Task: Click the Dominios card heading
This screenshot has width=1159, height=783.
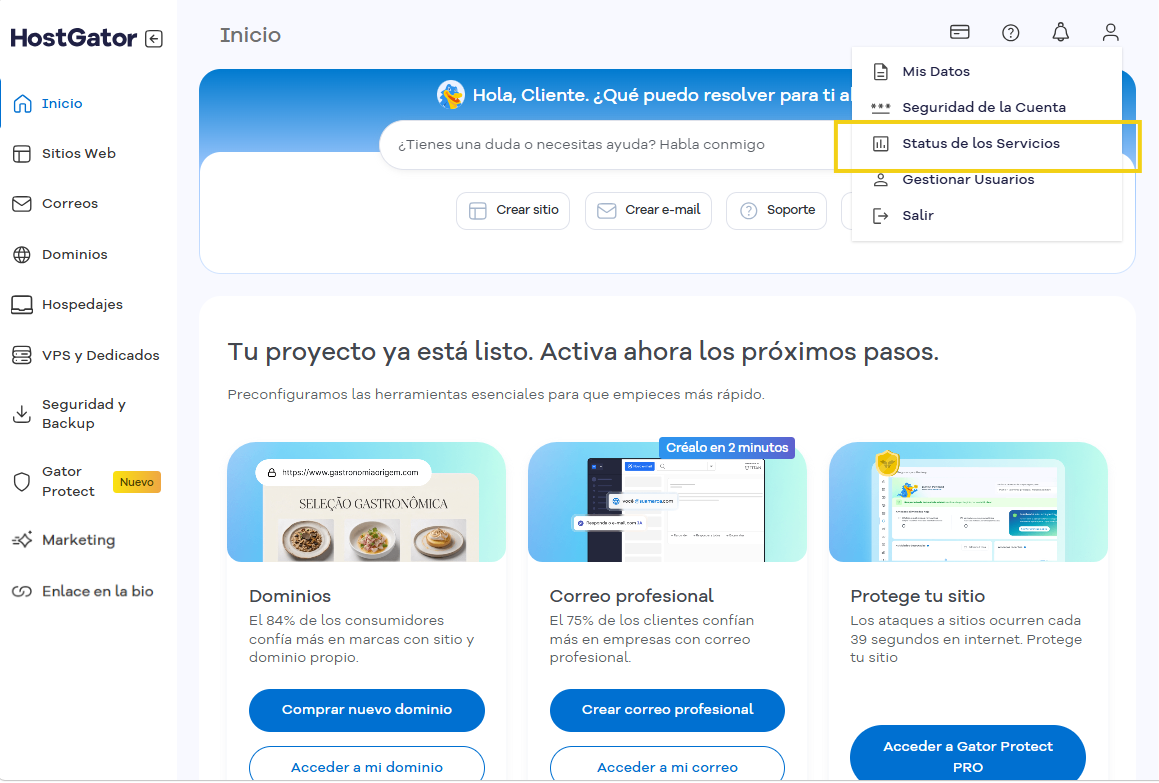Action: [x=290, y=597]
